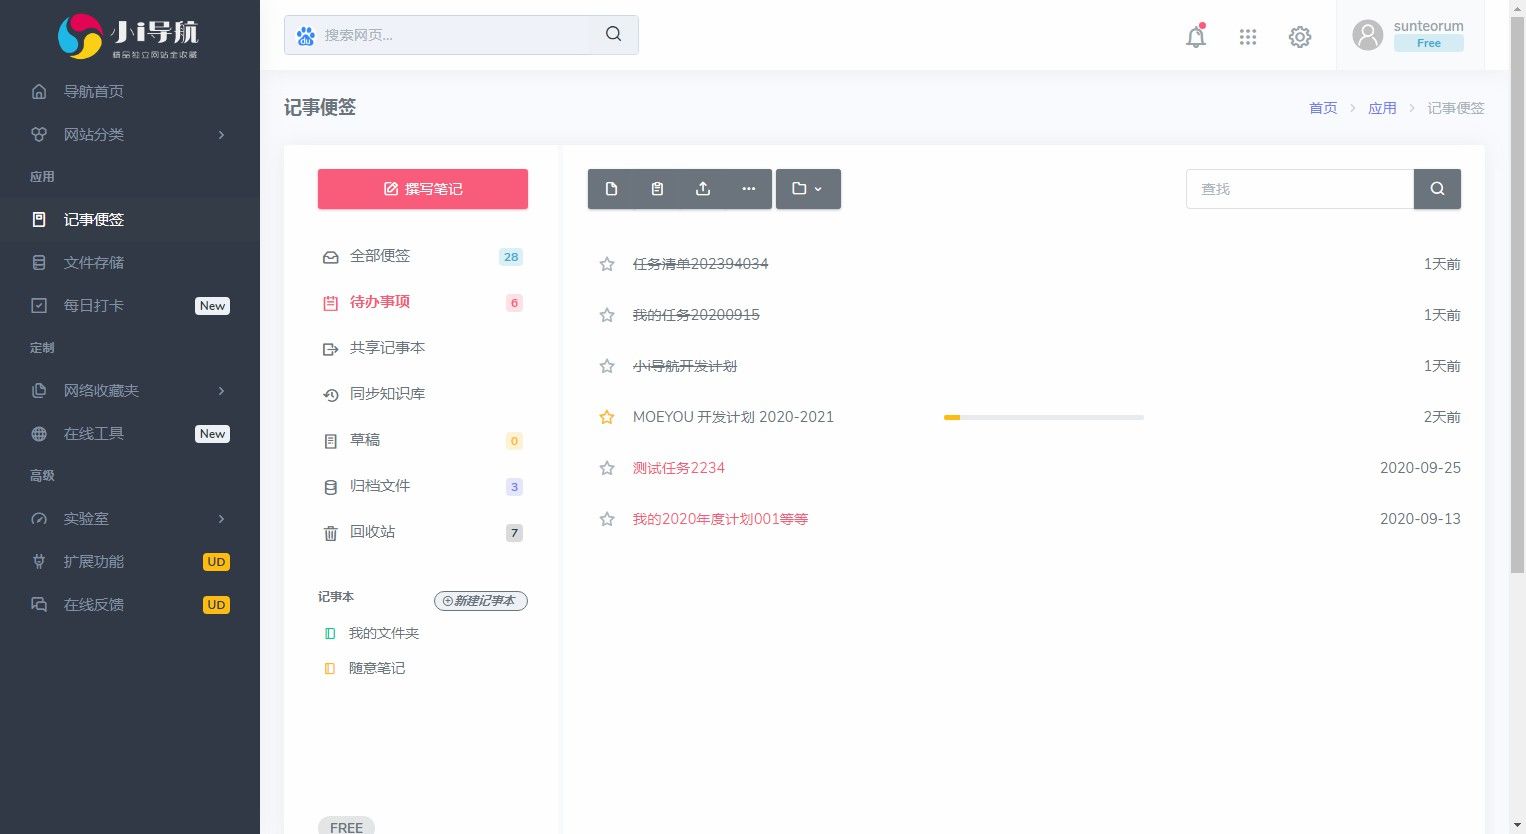
Task: Click the 撰写笔记 button
Action: 422,189
